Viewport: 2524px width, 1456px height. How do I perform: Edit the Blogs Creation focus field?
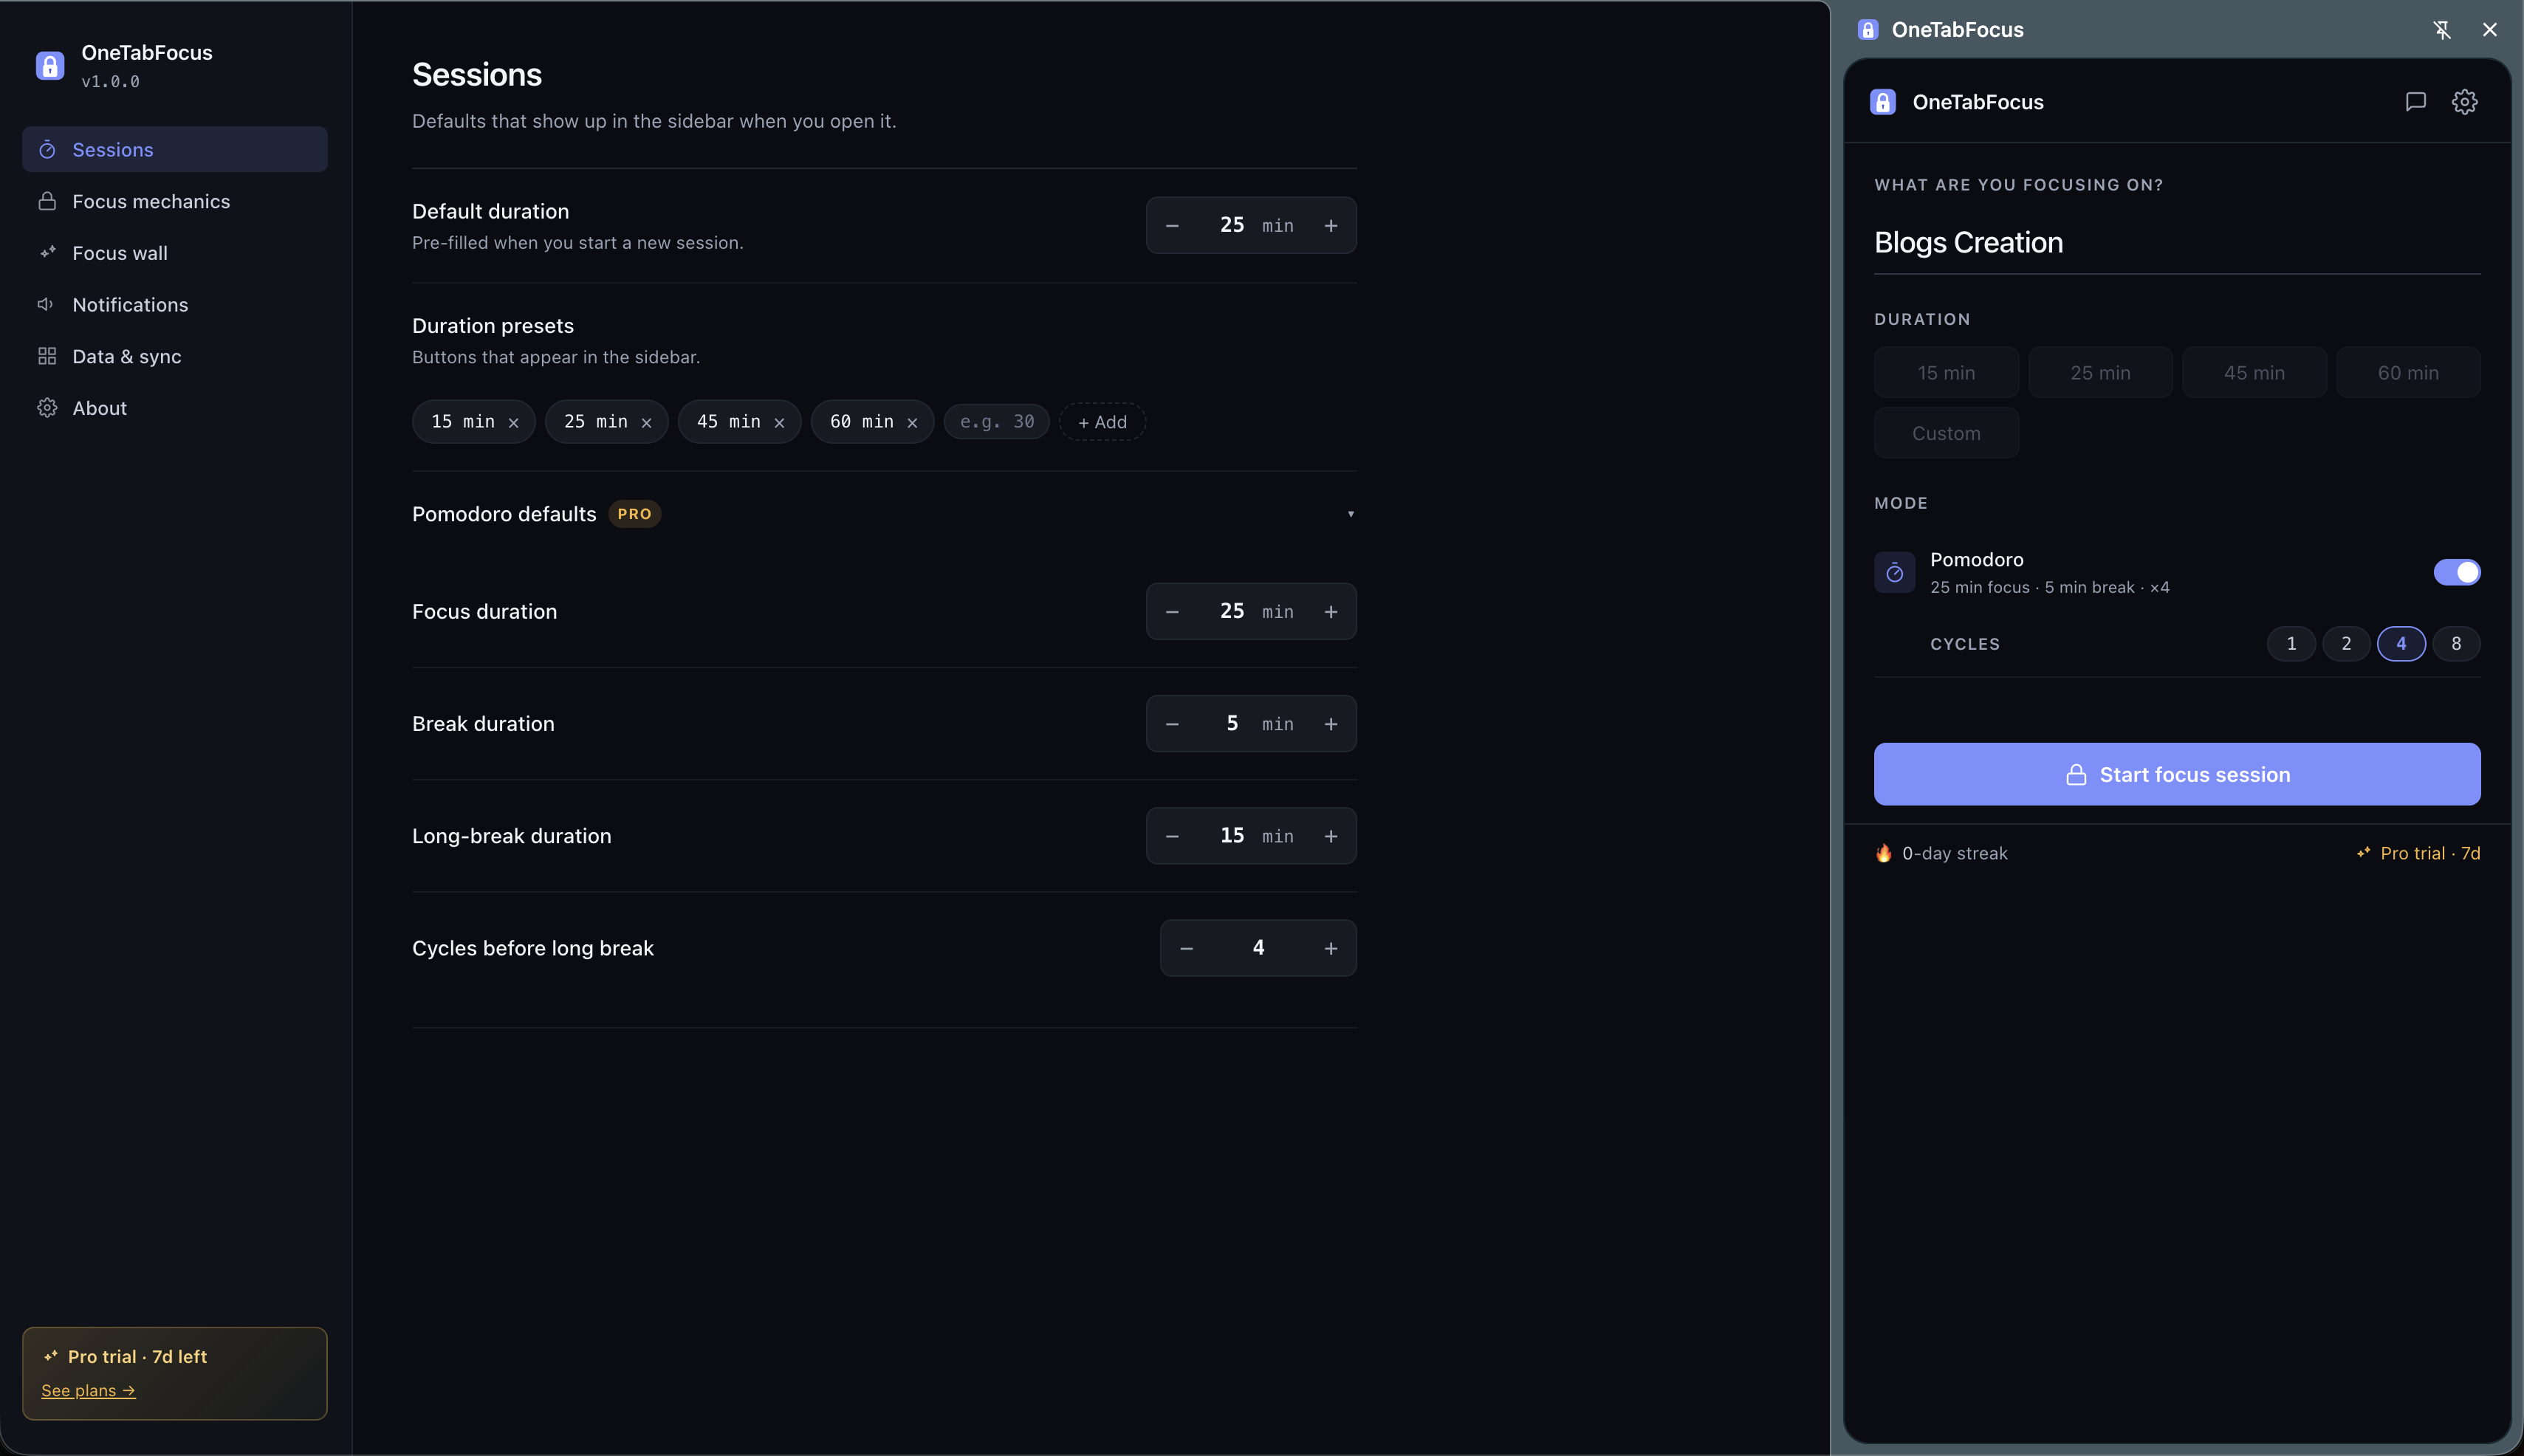[2177, 243]
